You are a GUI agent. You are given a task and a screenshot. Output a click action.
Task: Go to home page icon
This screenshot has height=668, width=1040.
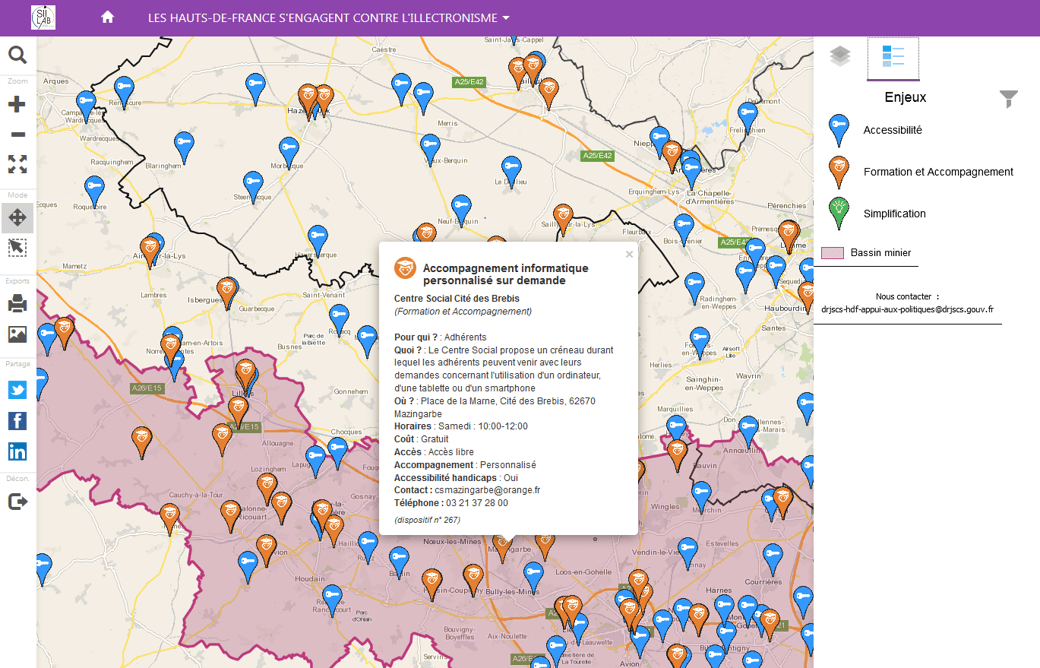pyautogui.click(x=107, y=17)
